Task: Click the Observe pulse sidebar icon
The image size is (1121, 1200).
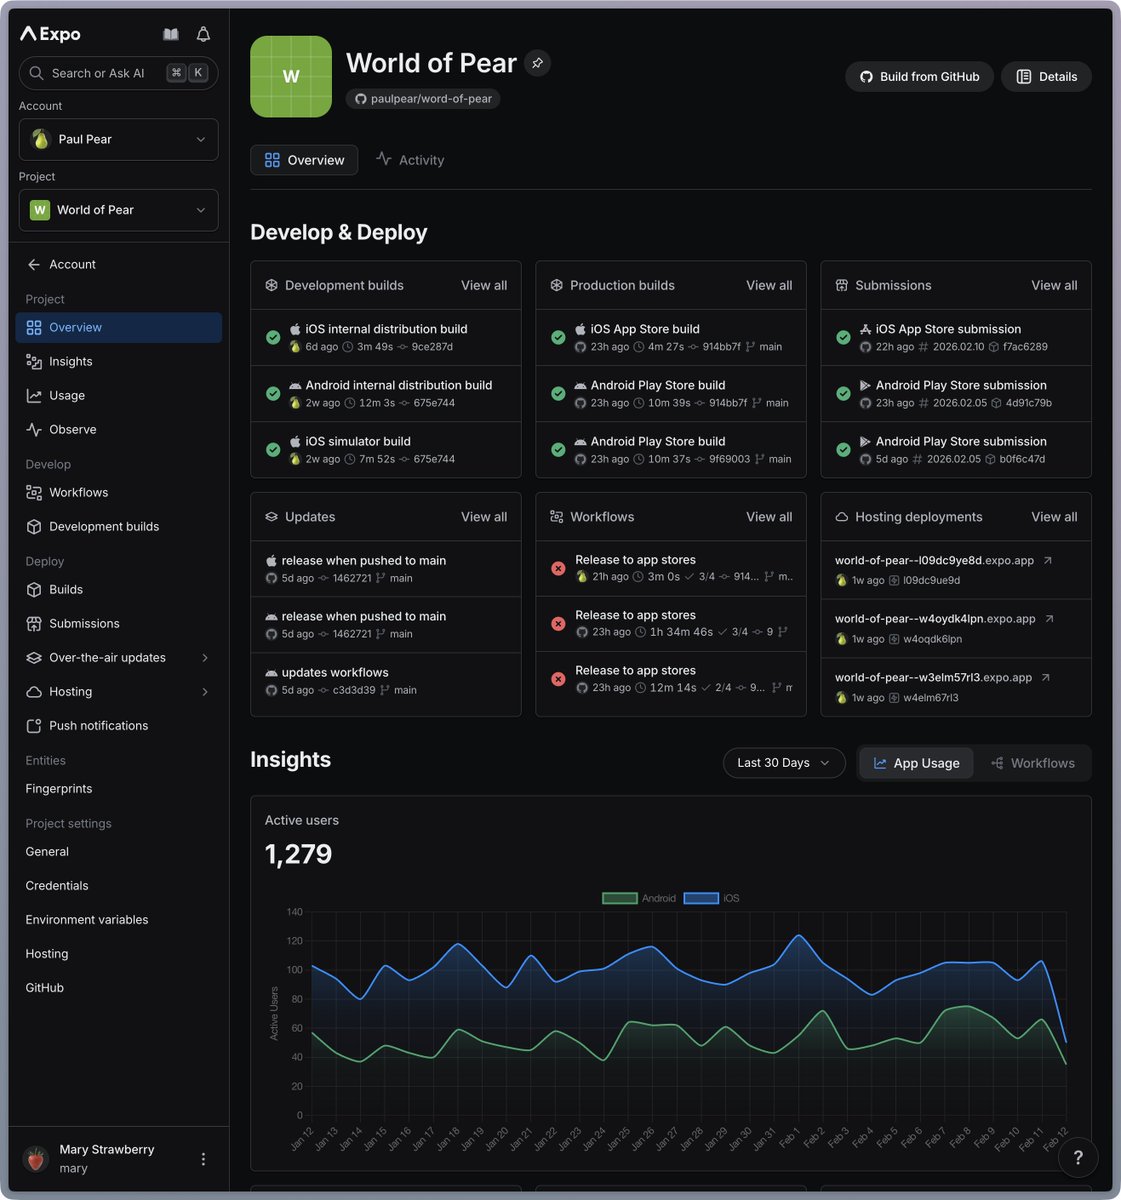Action: click(x=34, y=430)
